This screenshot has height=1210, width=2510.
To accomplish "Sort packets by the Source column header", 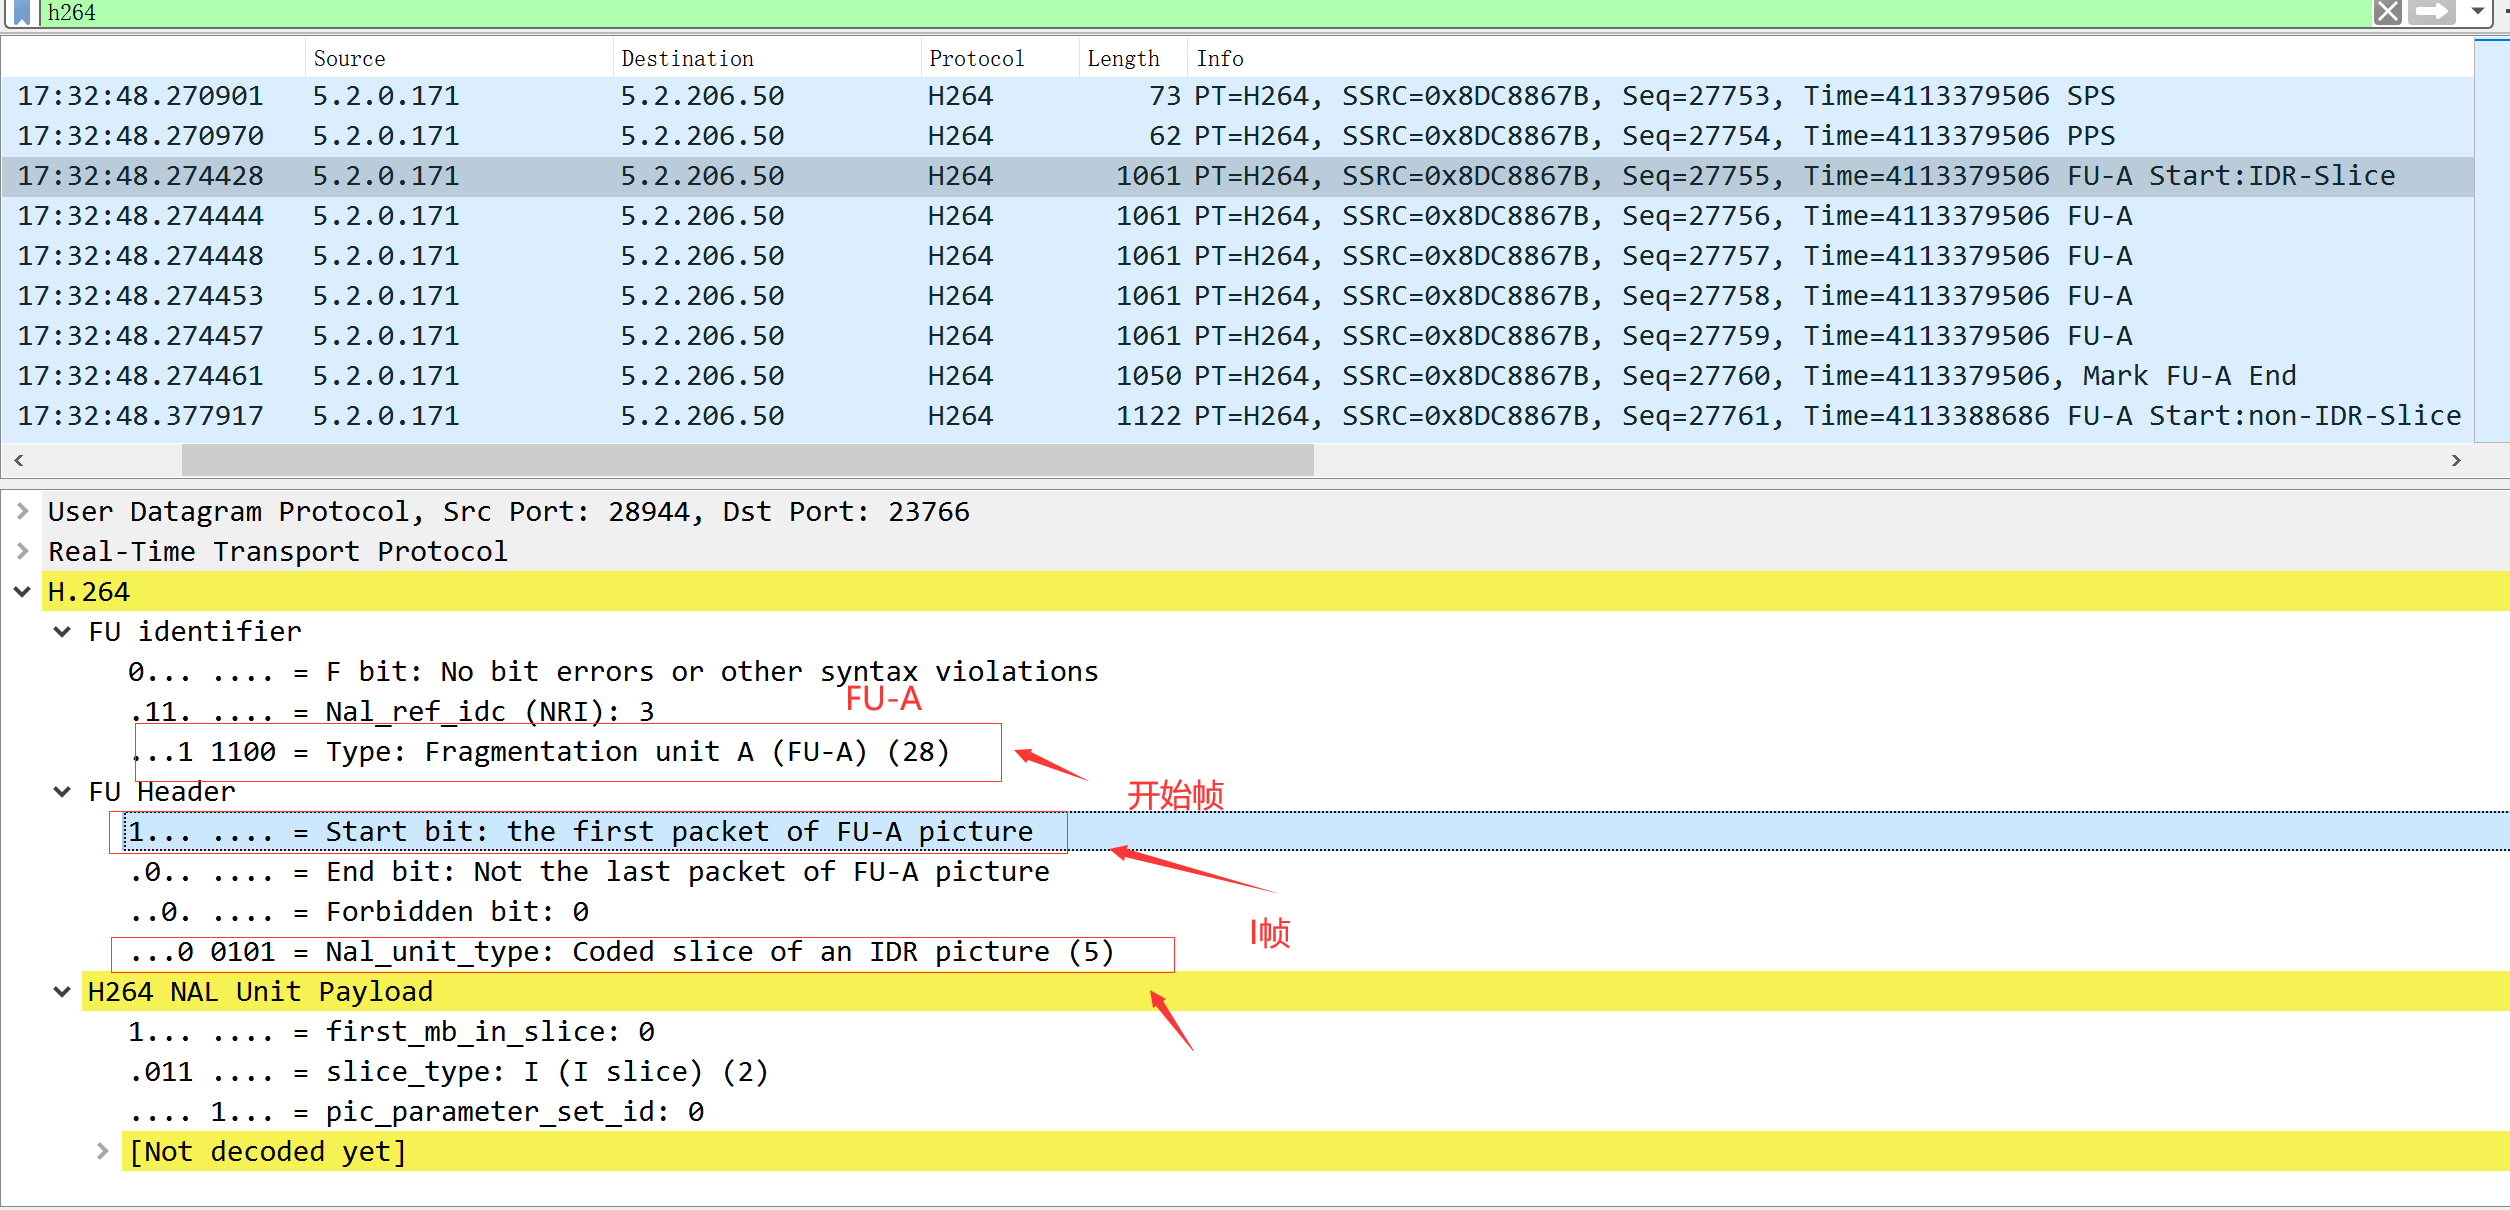I will point(349,59).
